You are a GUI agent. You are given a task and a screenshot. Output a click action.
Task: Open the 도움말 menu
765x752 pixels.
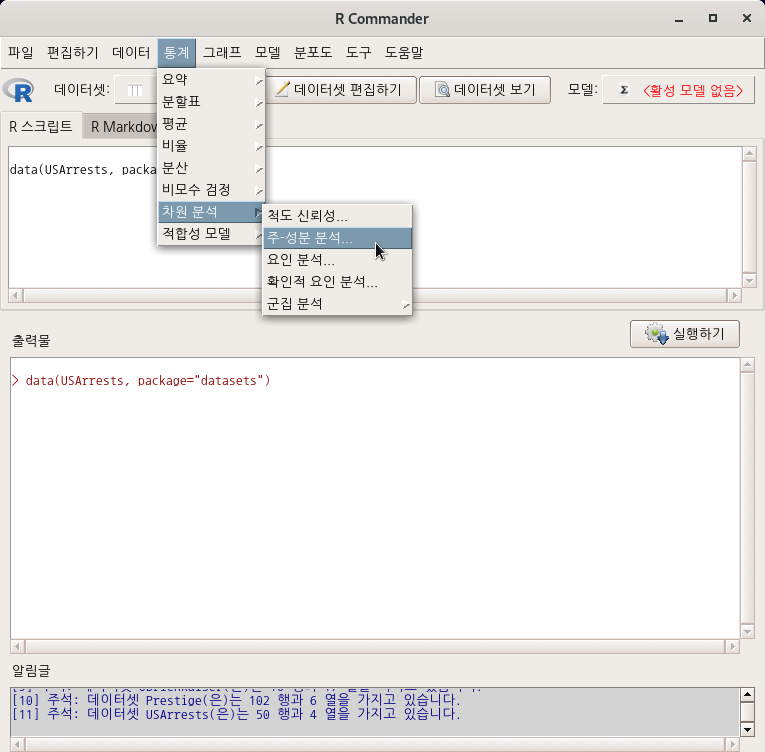click(x=404, y=52)
